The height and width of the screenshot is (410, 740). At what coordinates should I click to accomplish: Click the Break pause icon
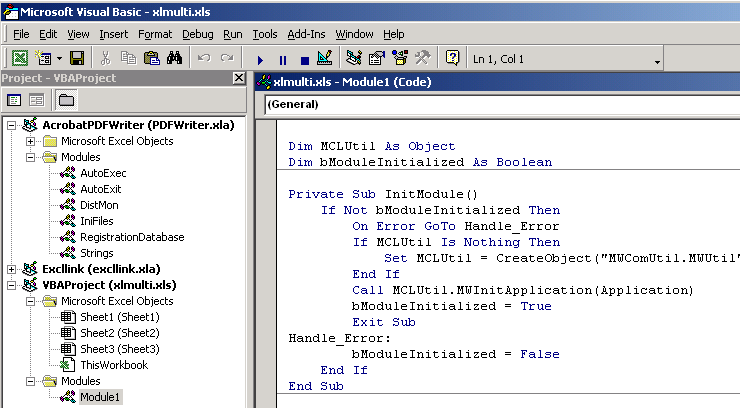click(283, 60)
